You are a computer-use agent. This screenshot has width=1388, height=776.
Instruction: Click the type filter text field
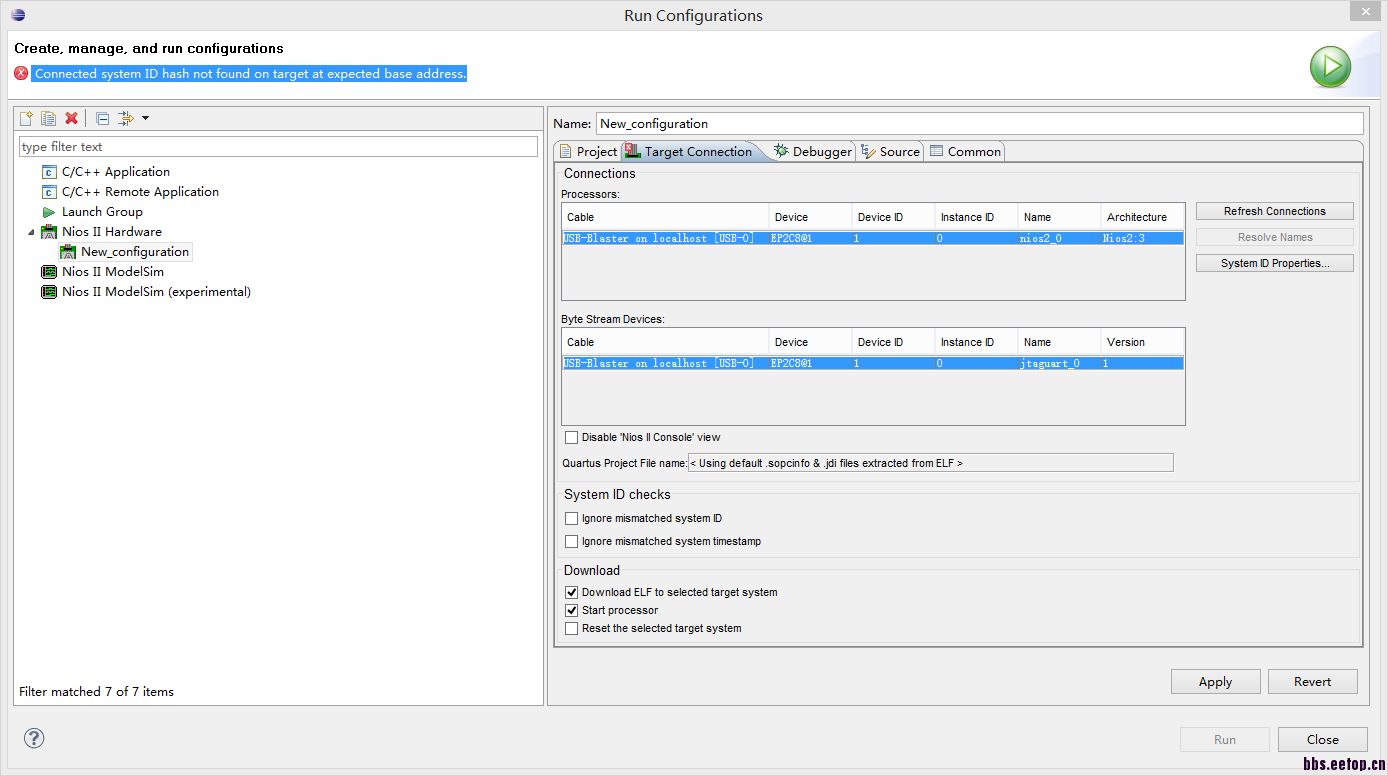(x=278, y=147)
